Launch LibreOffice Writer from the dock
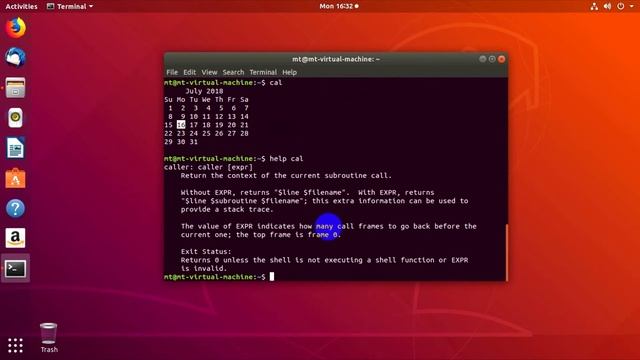Viewport: 640px width, 360px height. pyautogui.click(x=16, y=148)
